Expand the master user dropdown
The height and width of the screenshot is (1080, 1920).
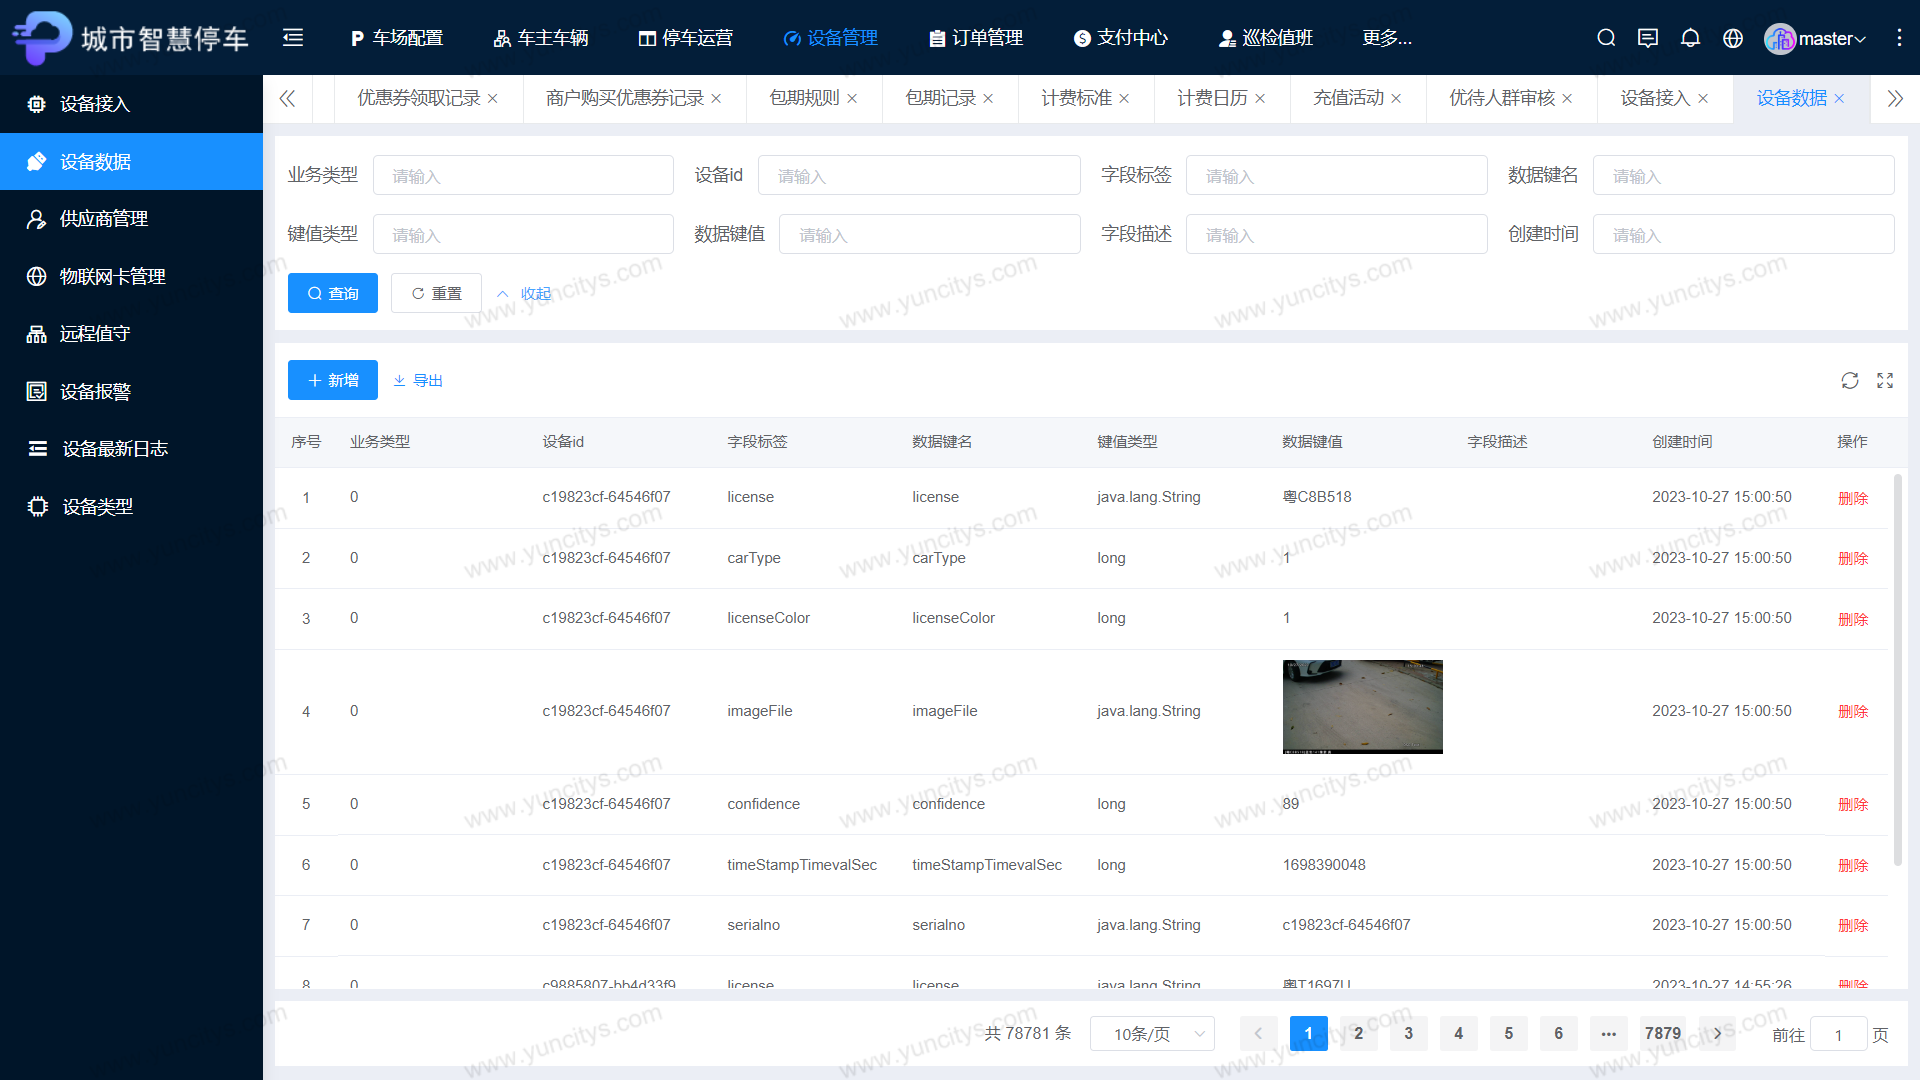coord(1817,39)
